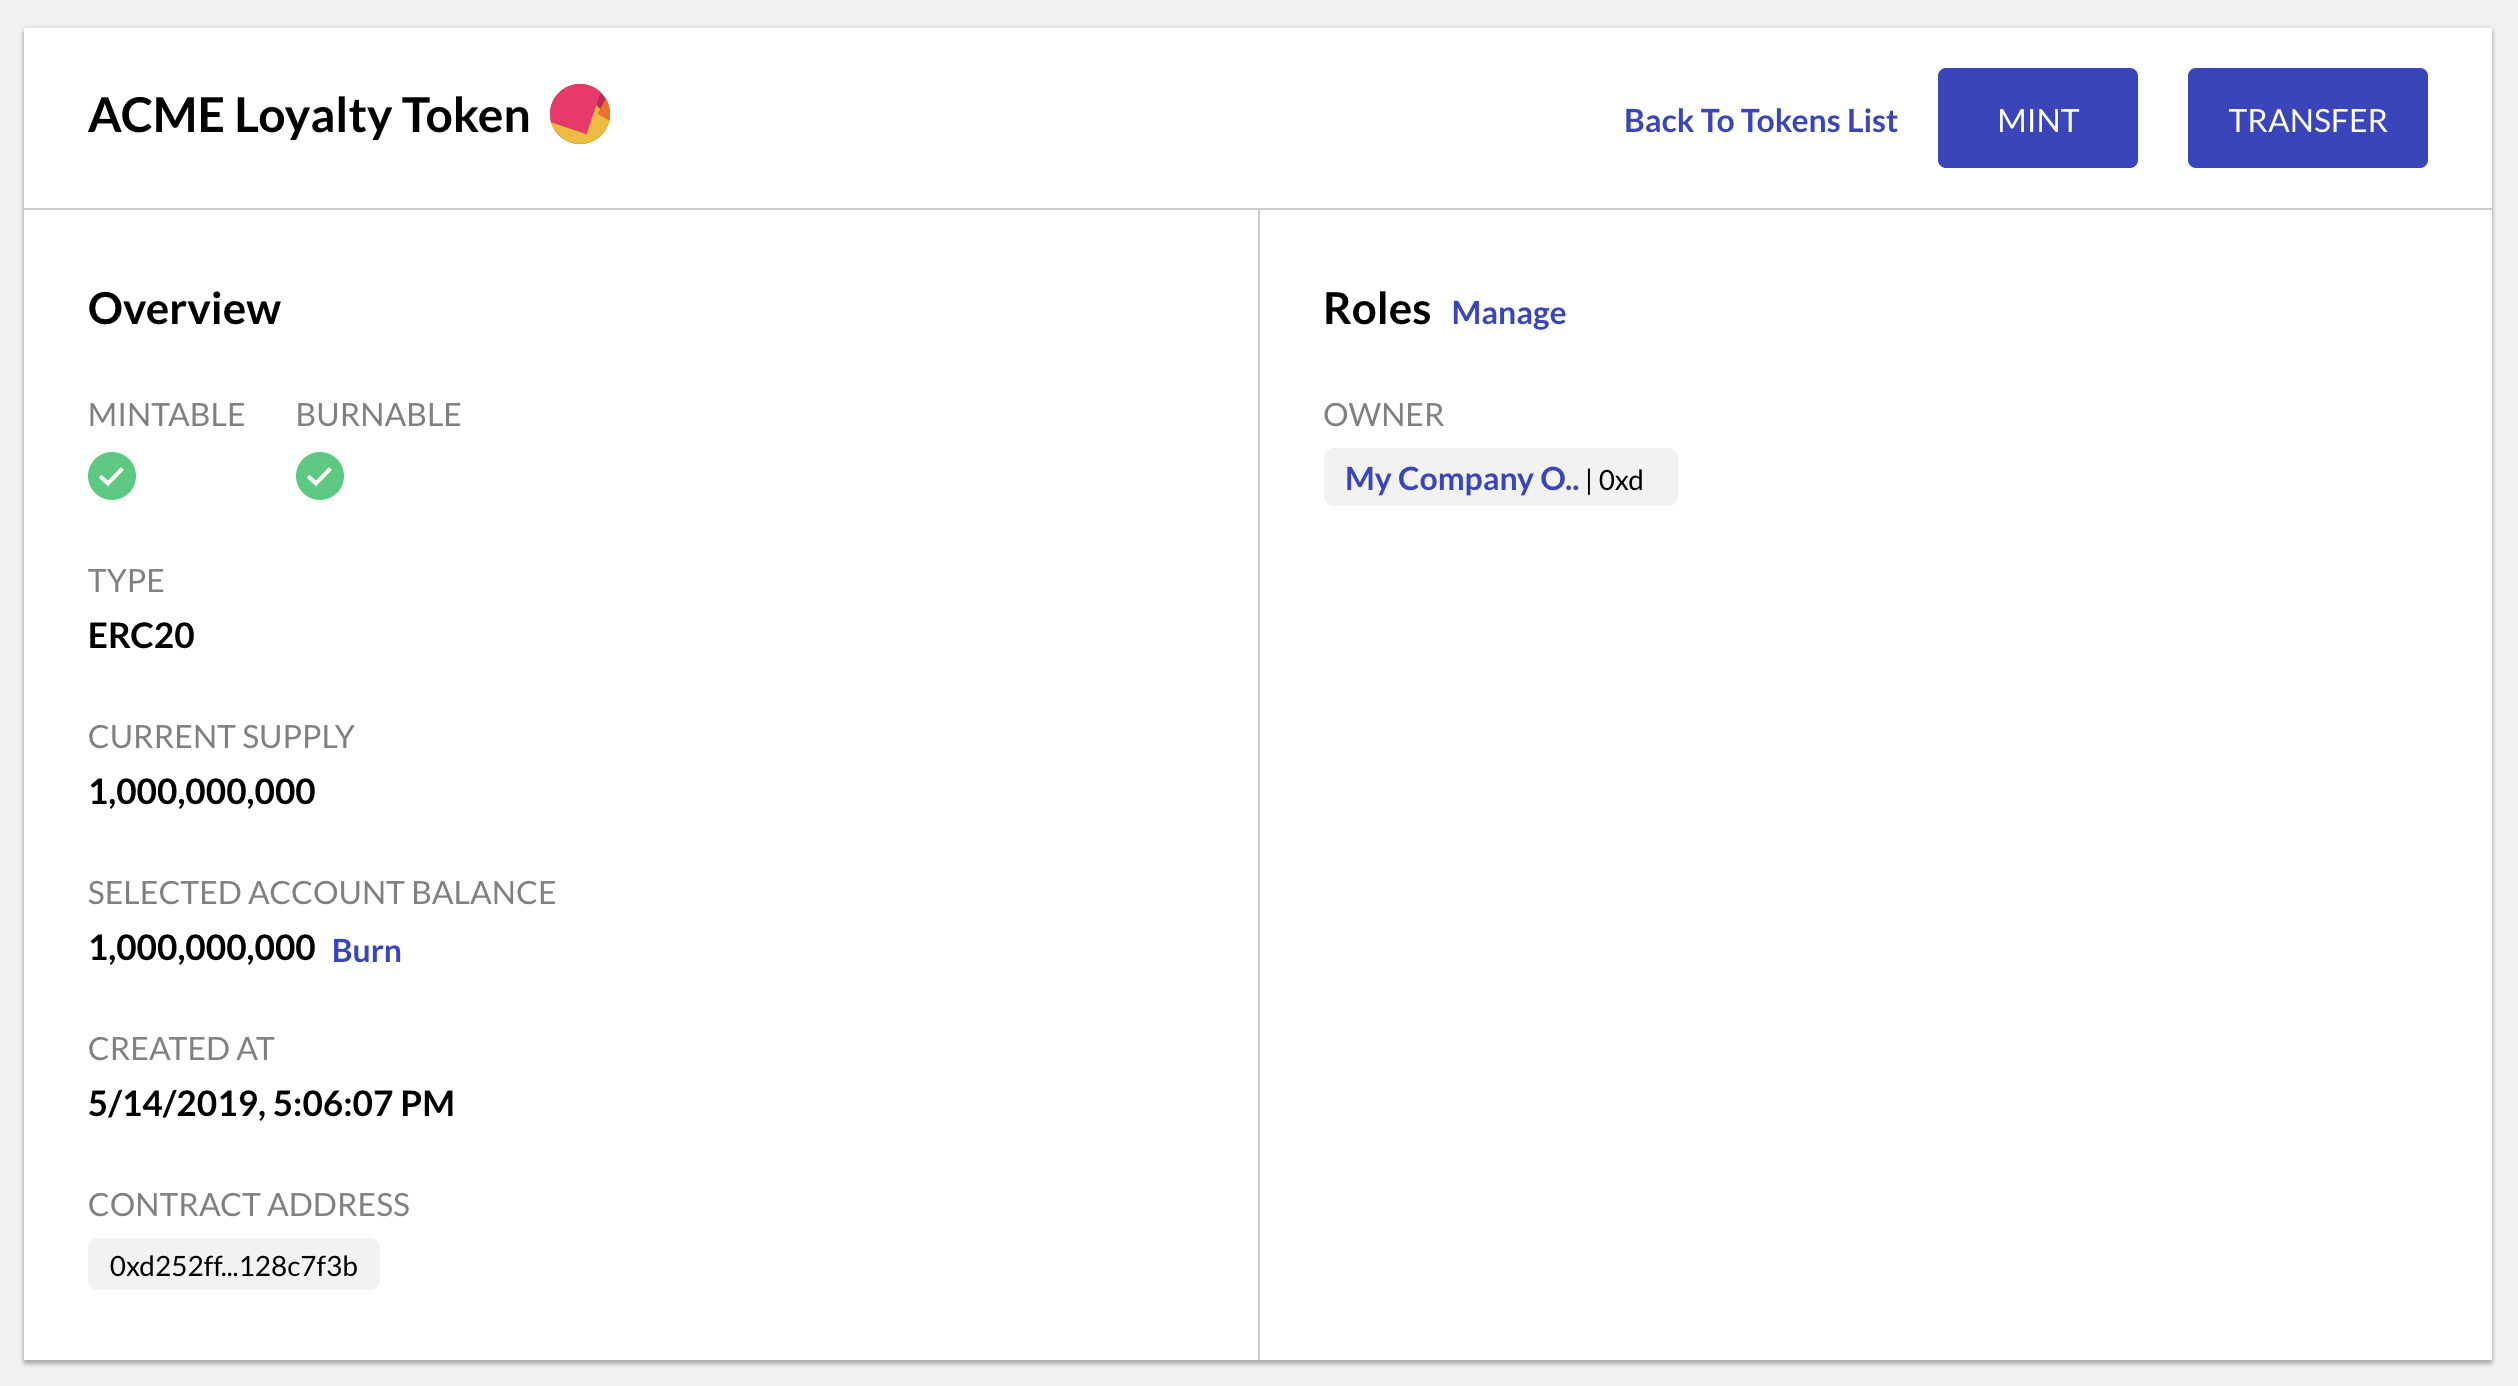
Task: Burn tokens via the Burn link
Action: [366, 950]
